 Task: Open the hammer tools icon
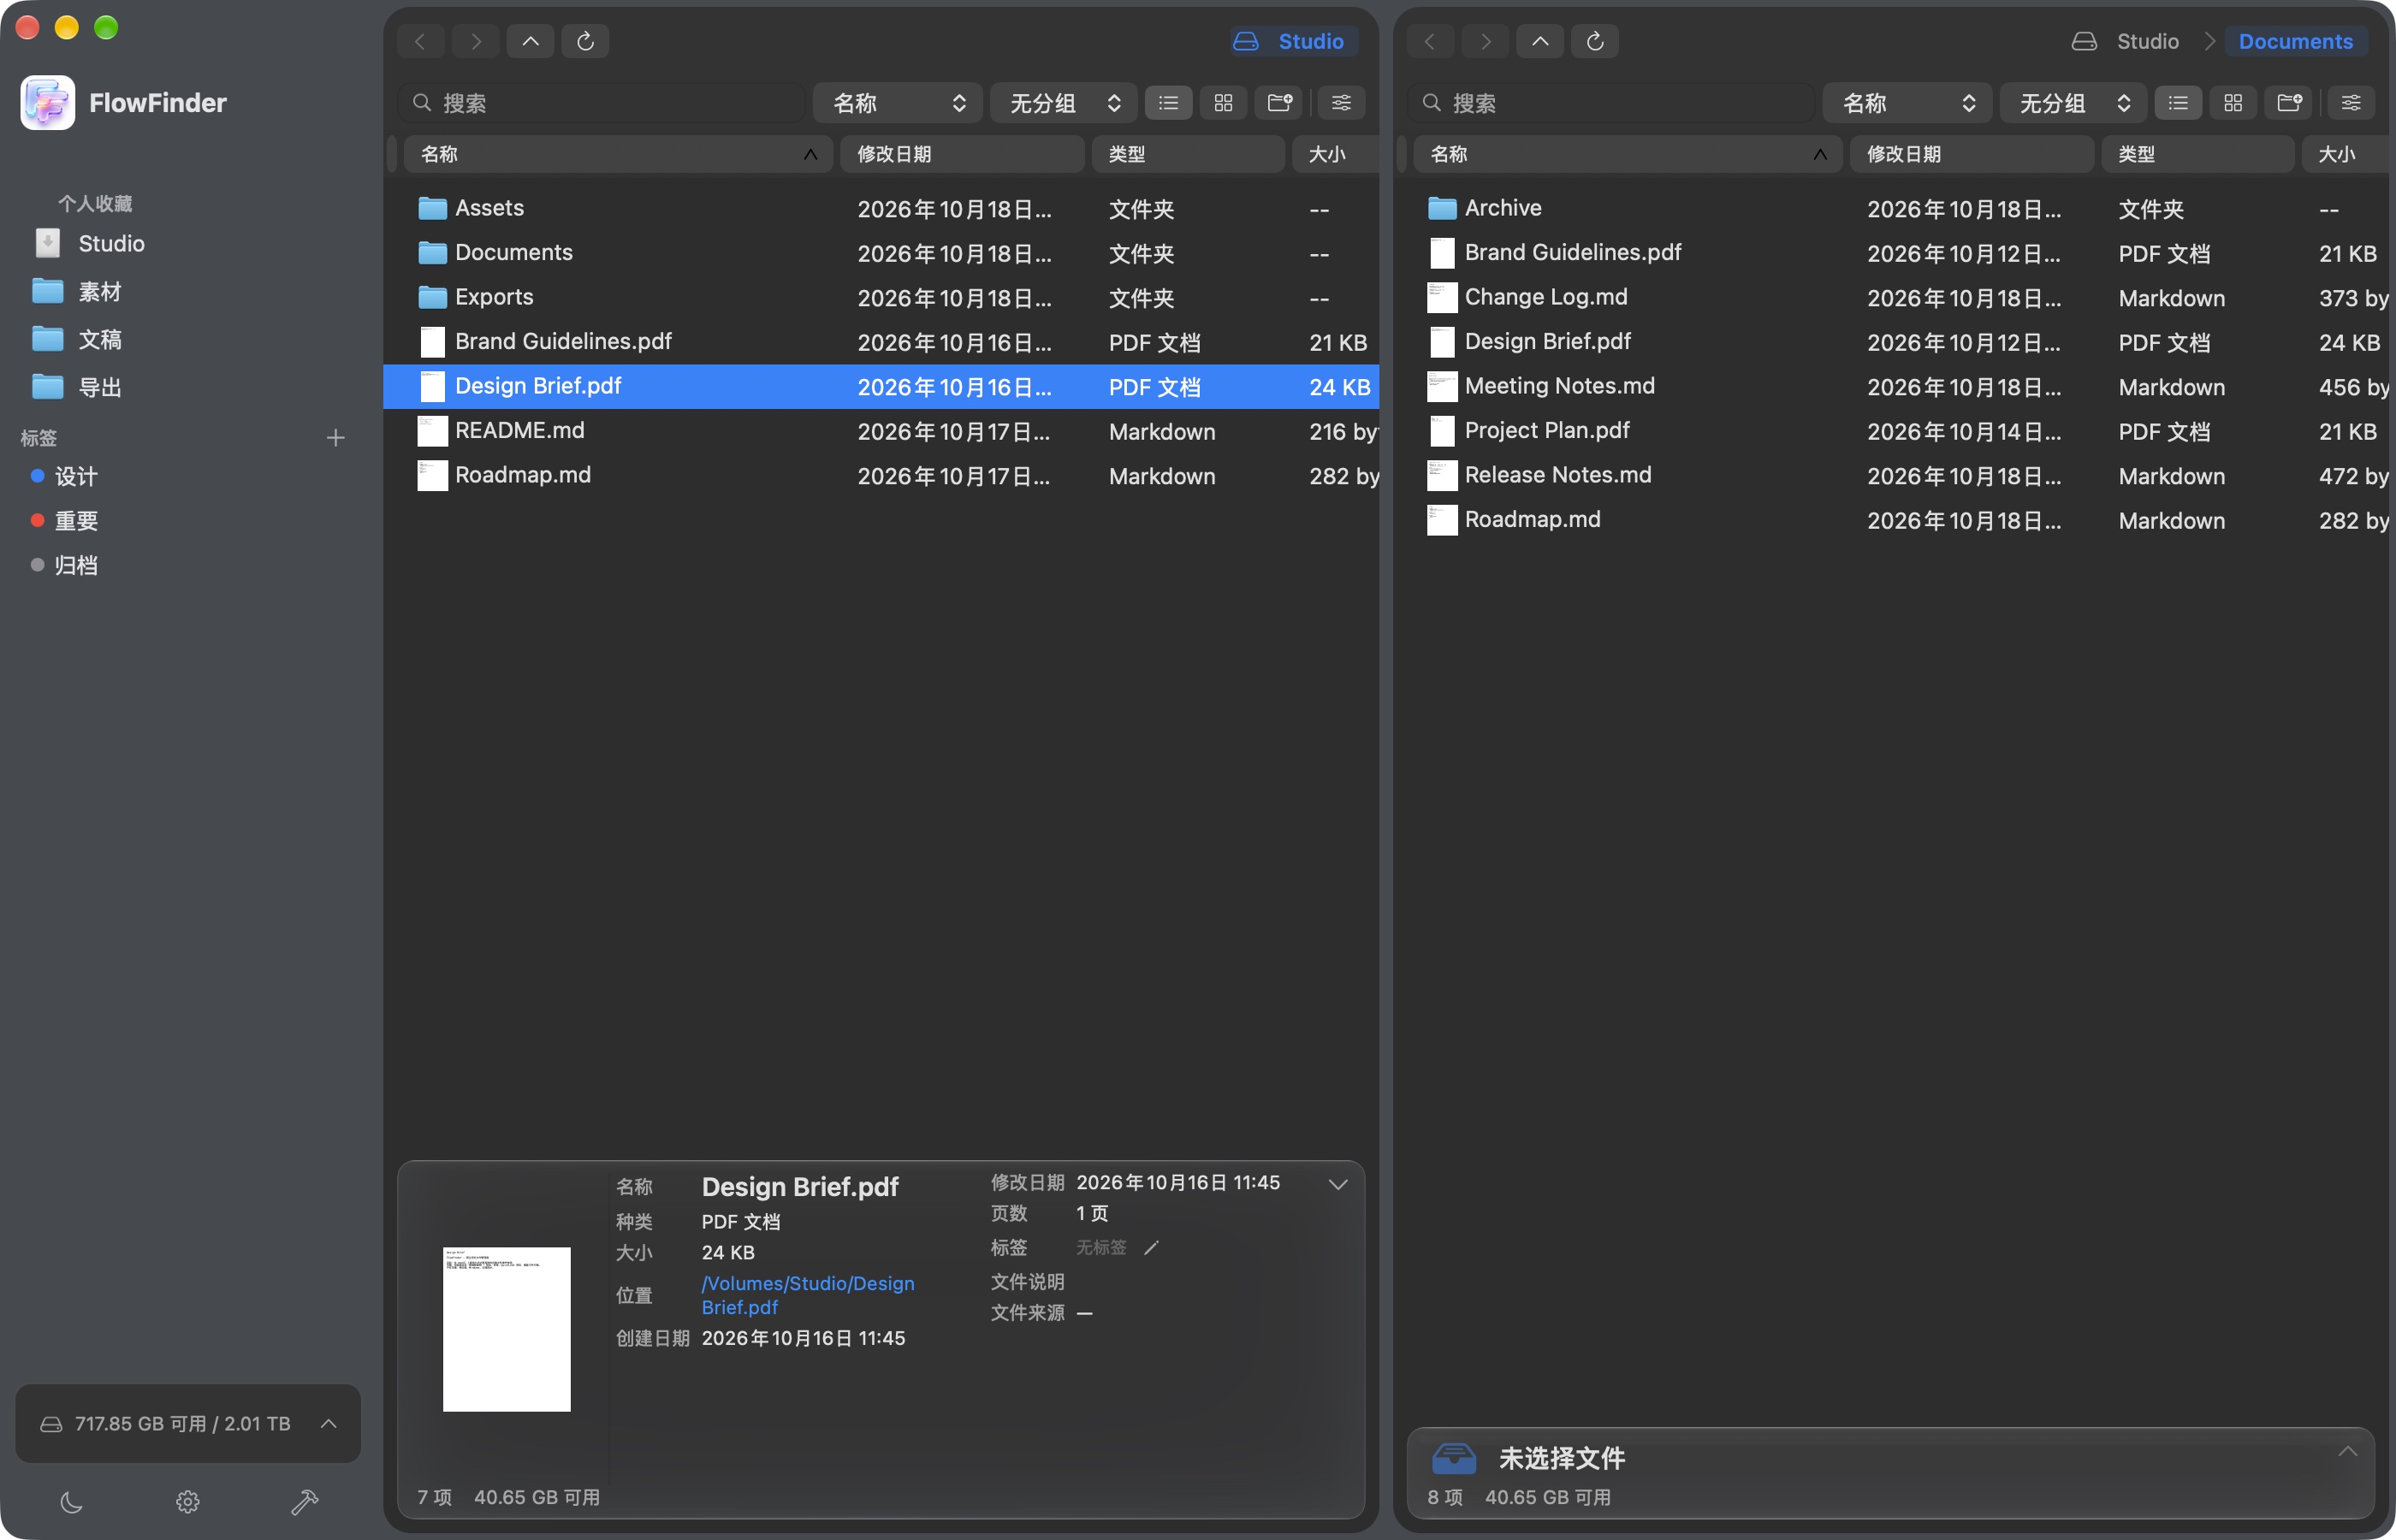(304, 1501)
